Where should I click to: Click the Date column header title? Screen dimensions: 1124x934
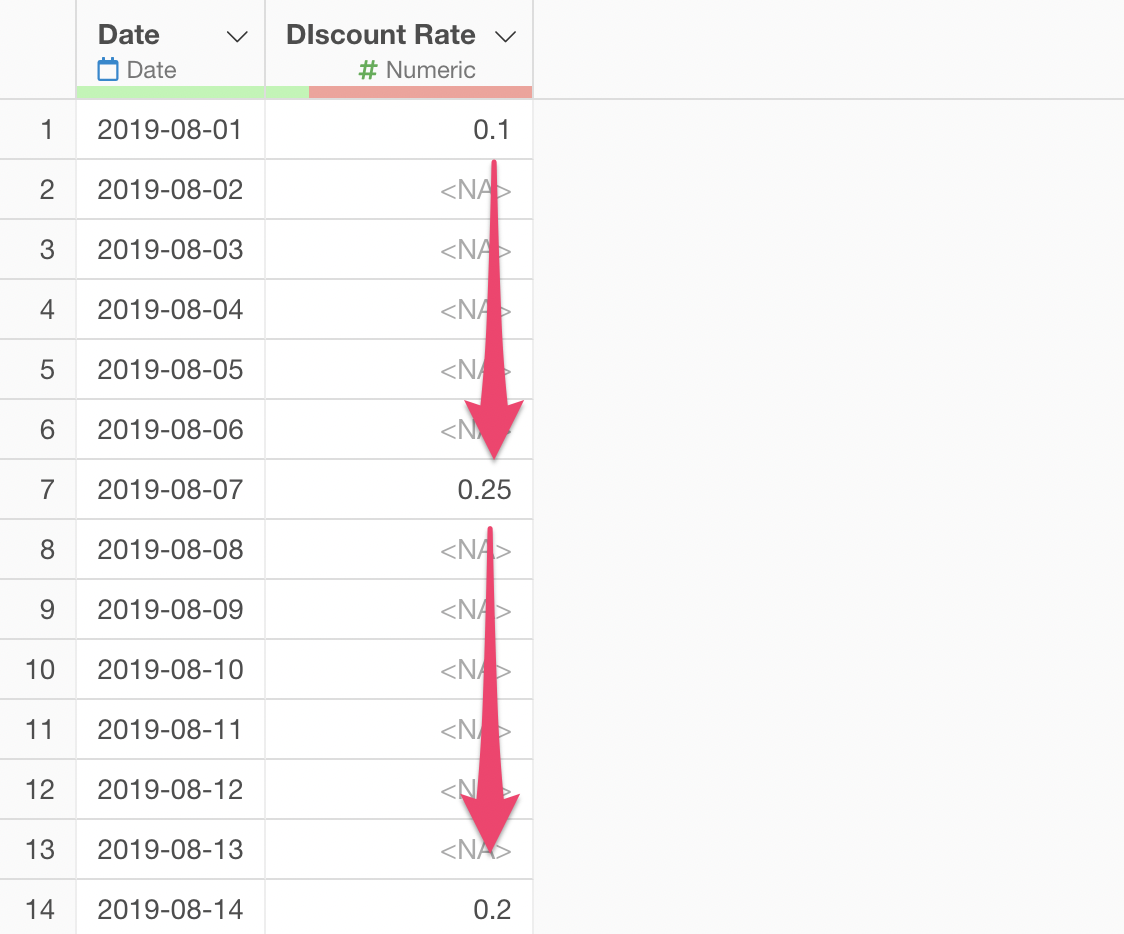coord(129,34)
